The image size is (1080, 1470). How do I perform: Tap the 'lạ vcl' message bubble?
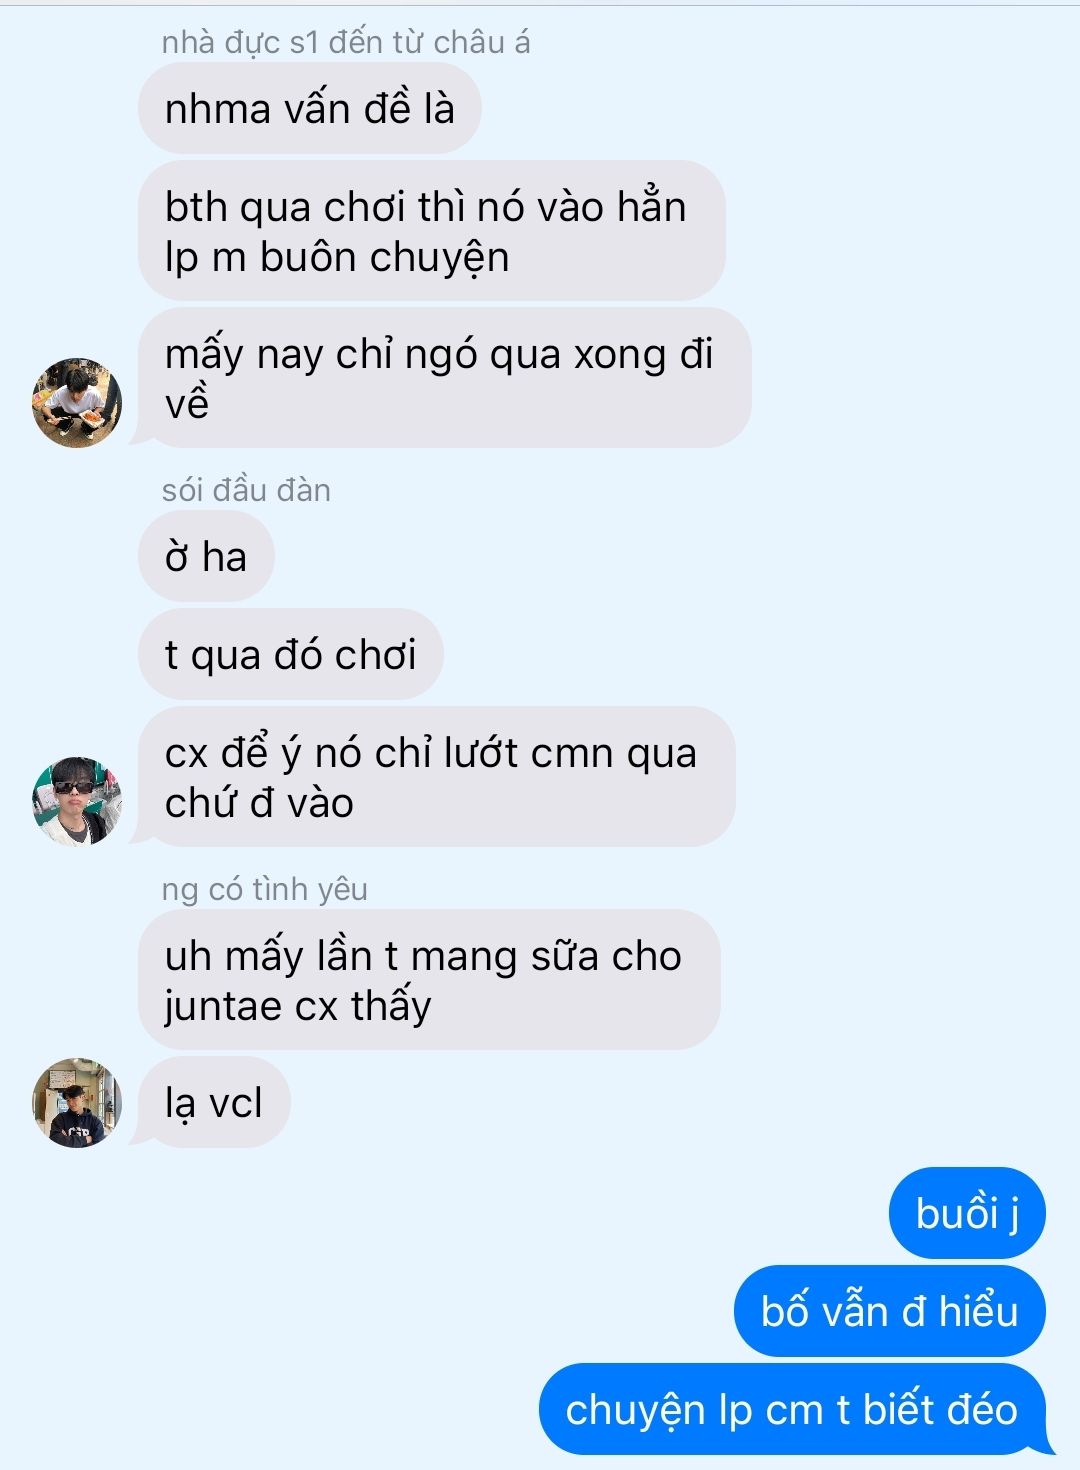coord(214,1102)
